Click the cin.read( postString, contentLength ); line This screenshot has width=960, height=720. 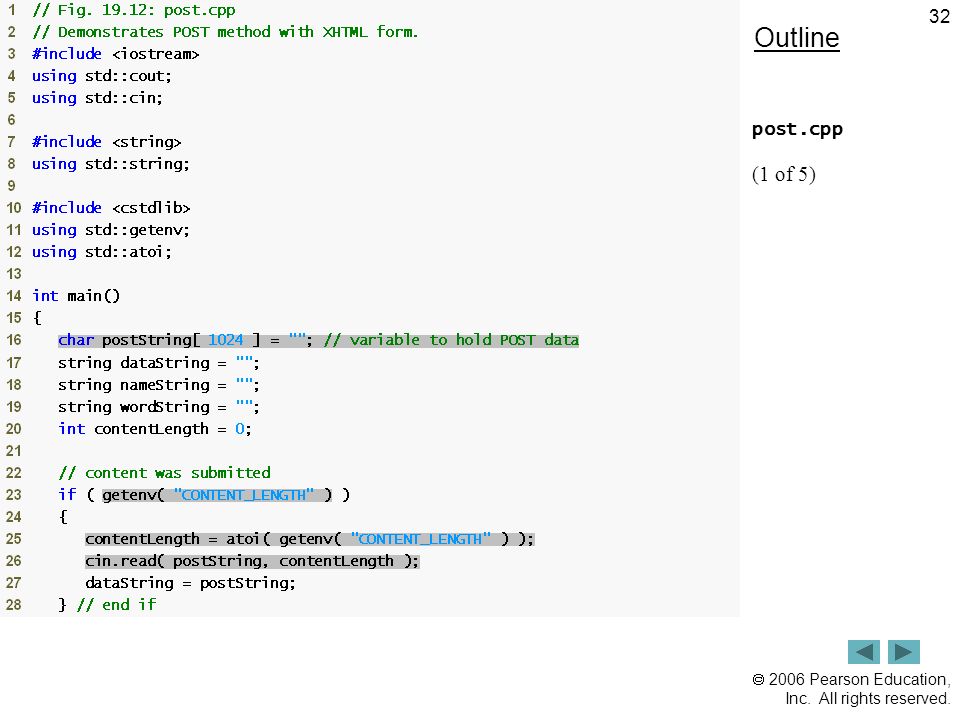coord(252,561)
